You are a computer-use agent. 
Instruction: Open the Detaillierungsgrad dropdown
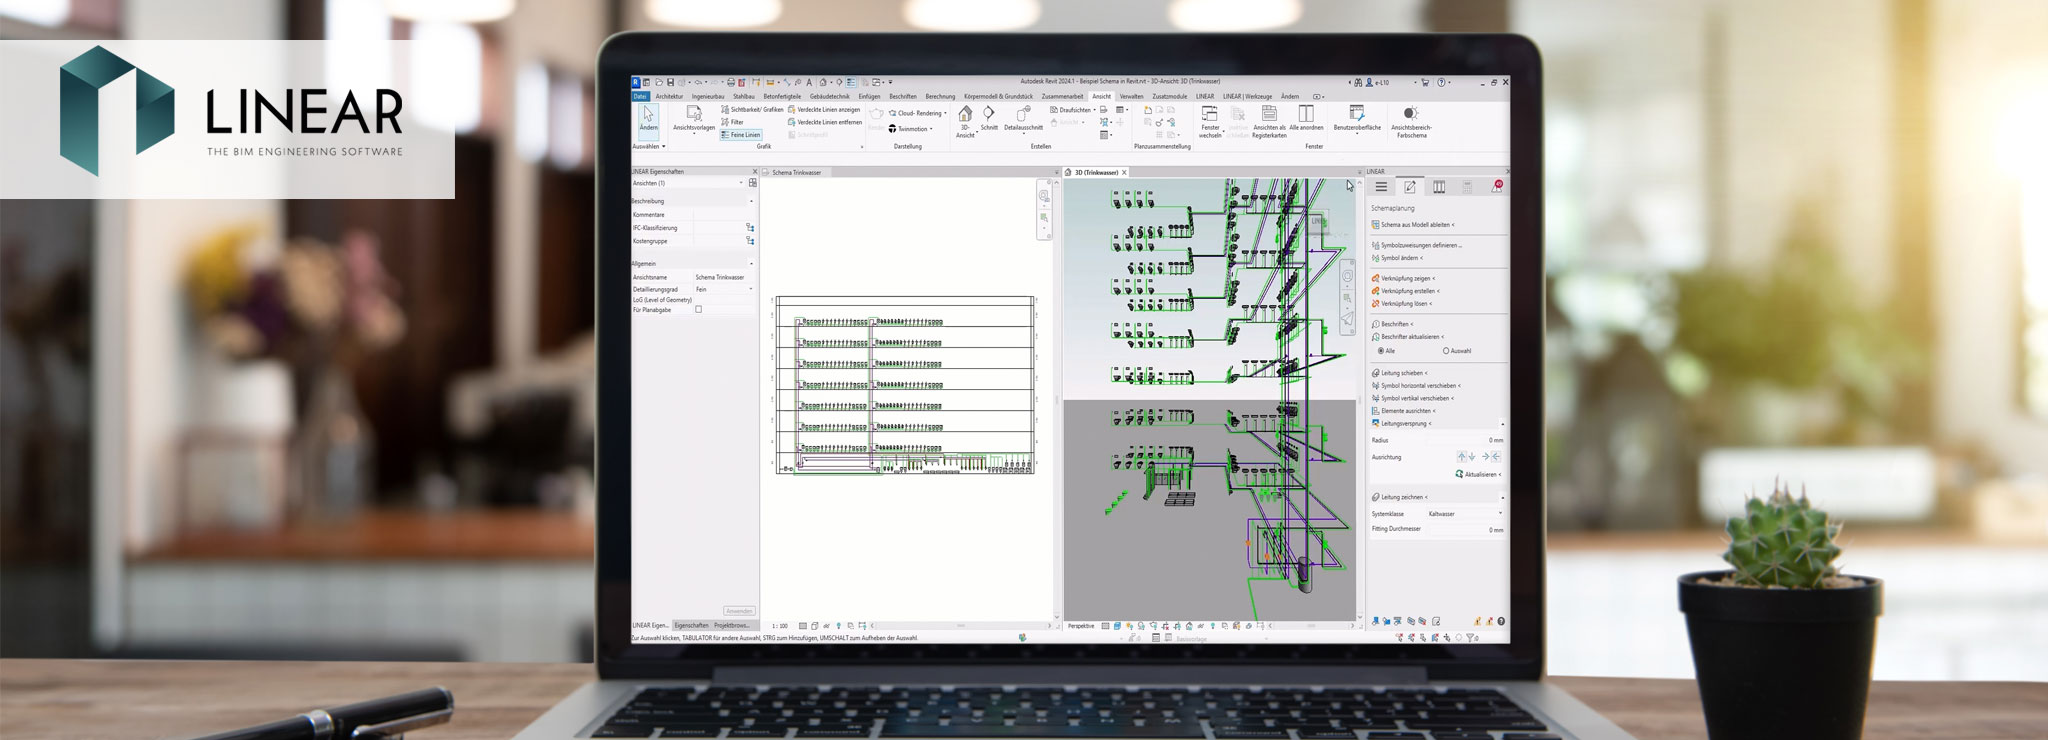pyautogui.click(x=751, y=289)
